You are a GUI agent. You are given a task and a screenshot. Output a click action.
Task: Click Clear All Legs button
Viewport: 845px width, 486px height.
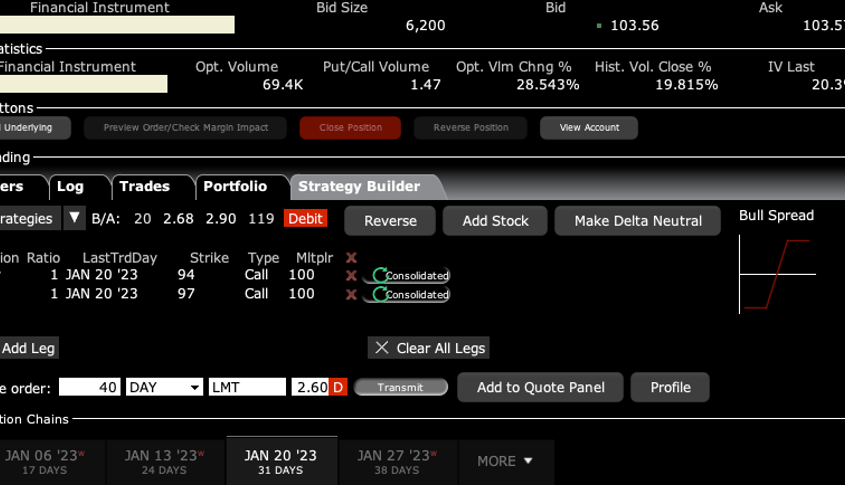click(429, 348)
